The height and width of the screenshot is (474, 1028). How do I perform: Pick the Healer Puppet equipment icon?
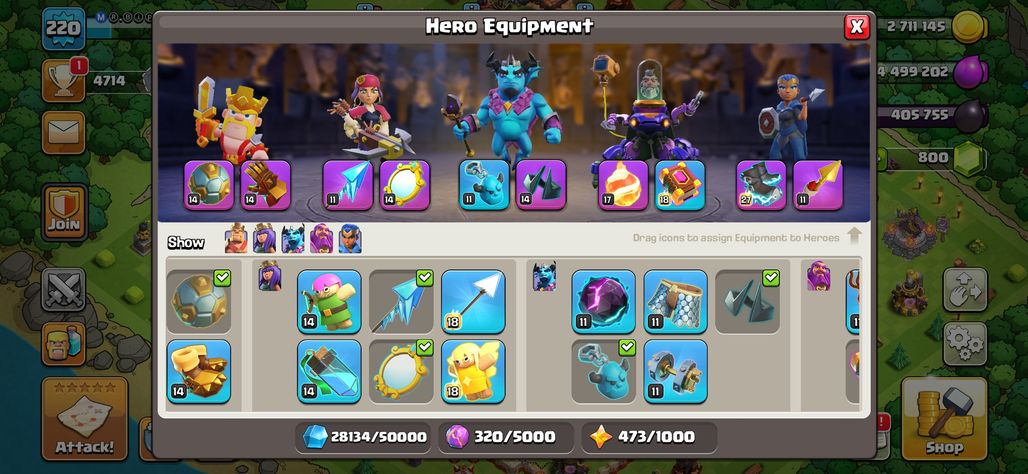pos(473,371)
